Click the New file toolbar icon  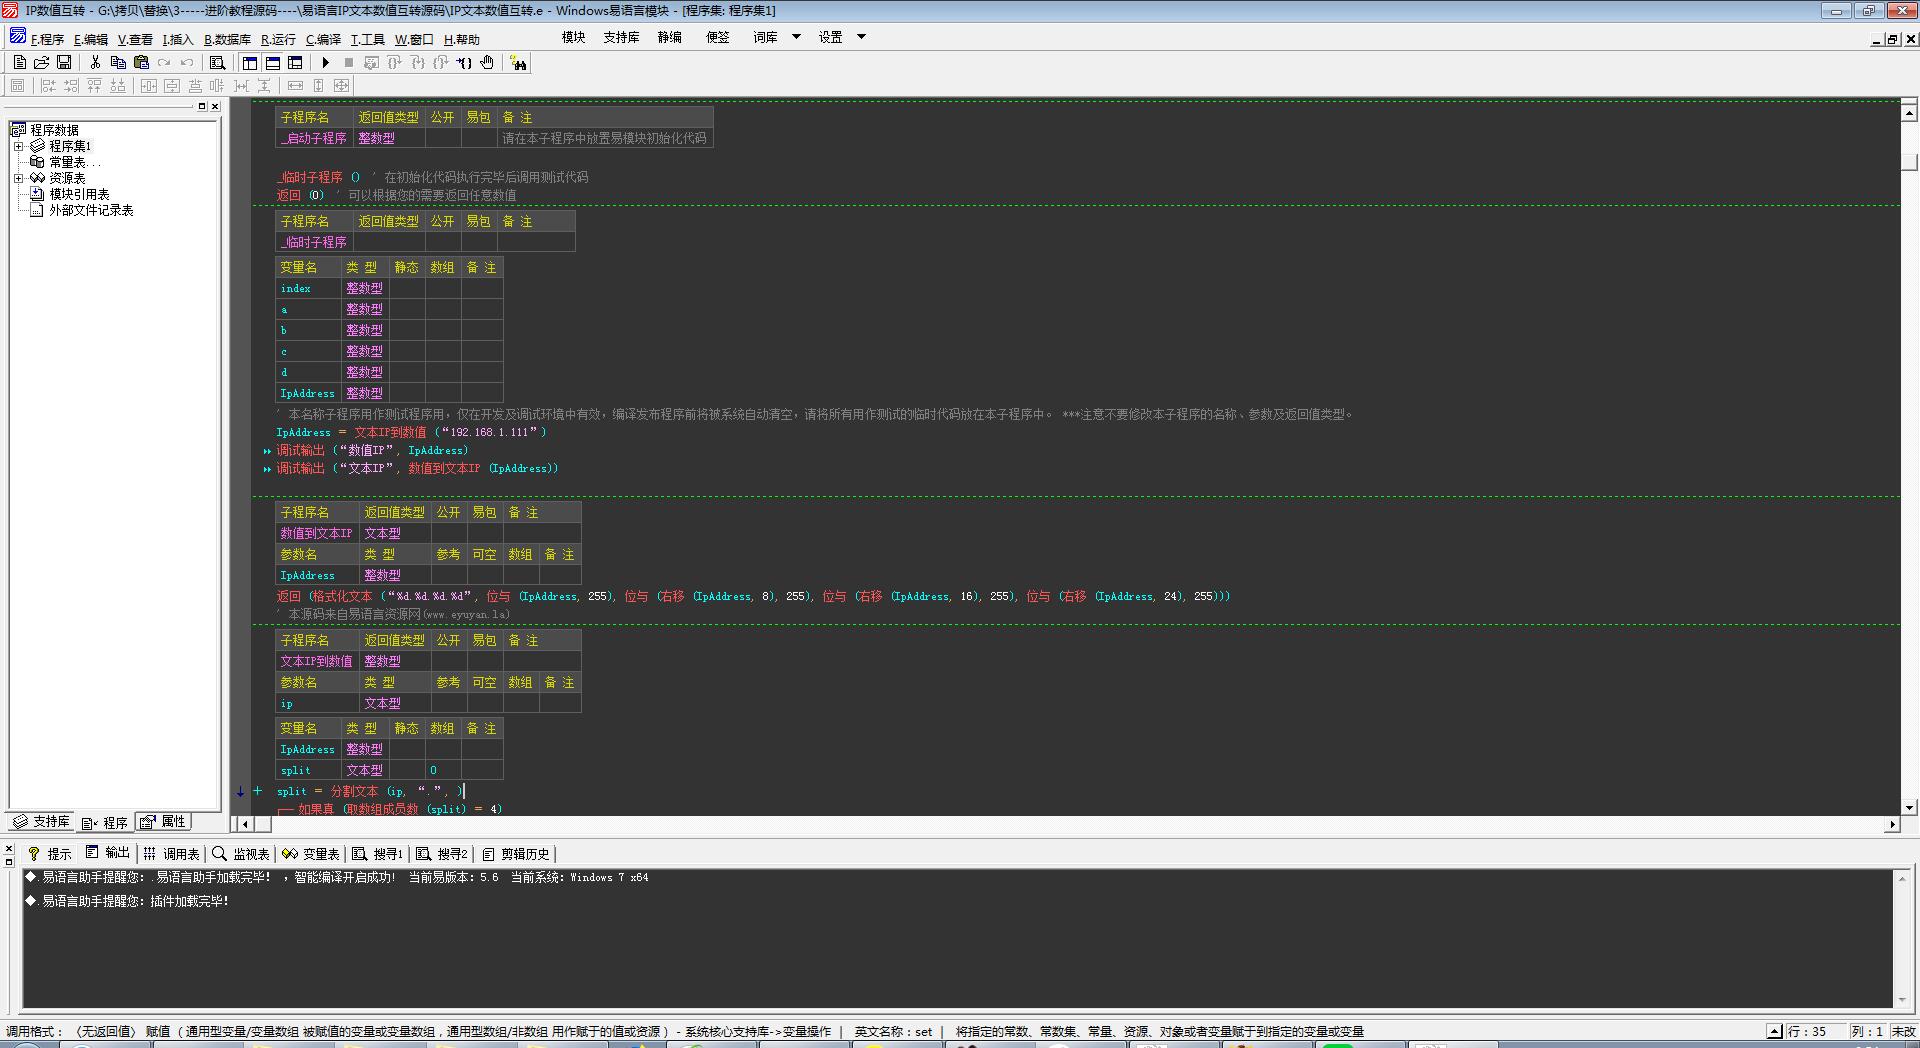tap(19, 62)
